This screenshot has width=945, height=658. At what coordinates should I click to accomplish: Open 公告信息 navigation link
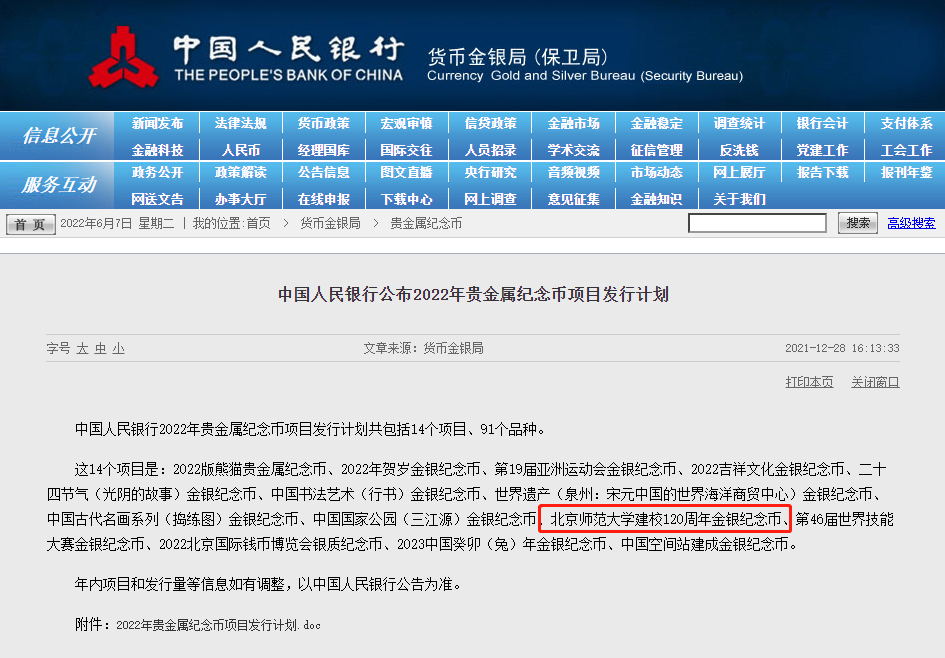pyautogui.click(x=324, y=172)
